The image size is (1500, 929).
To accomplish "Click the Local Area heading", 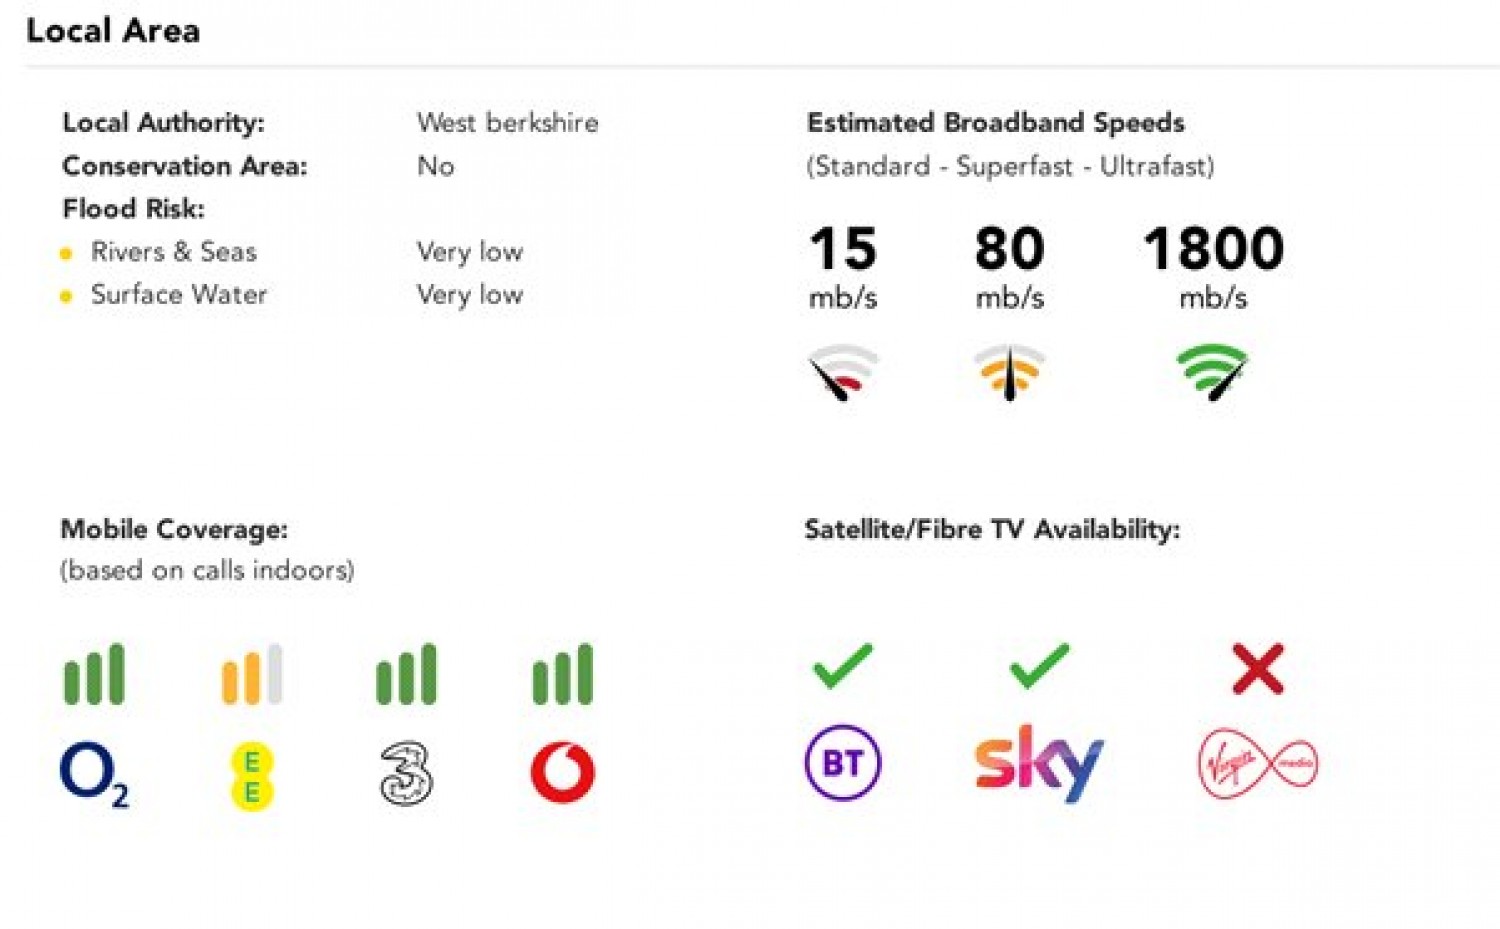I will (x=113, y=31).
